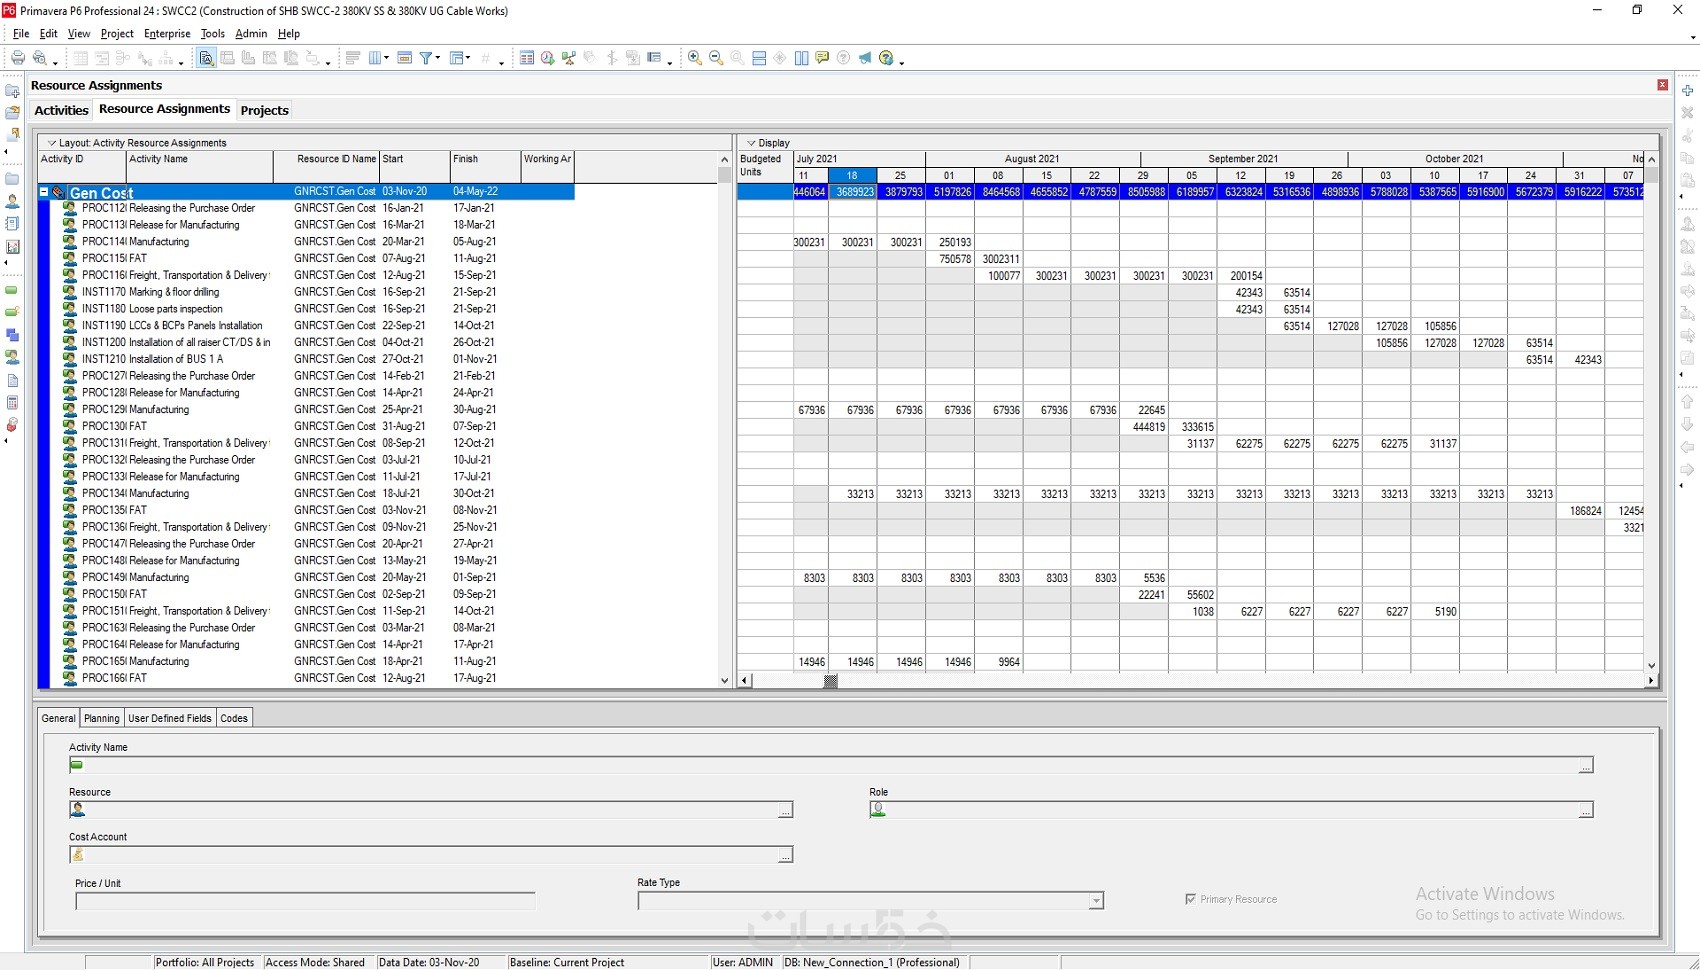
Task: Select the User Defined Fields tab
Action: tap(170, 718)
